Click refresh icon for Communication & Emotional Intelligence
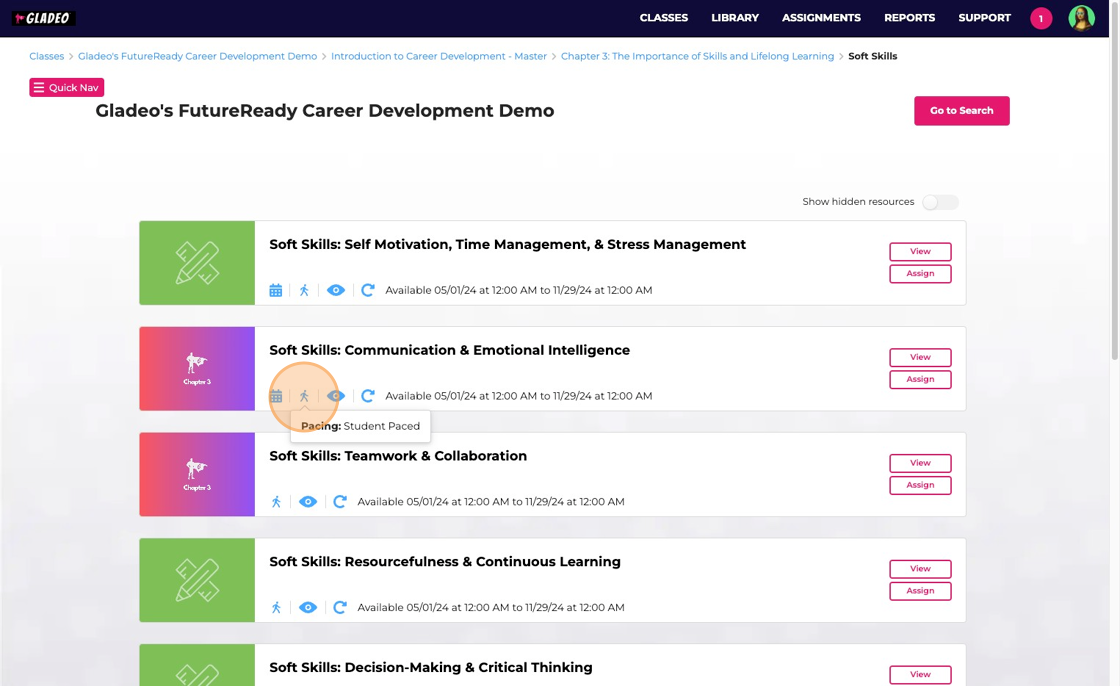1120x686 pixels. [368, 396]
